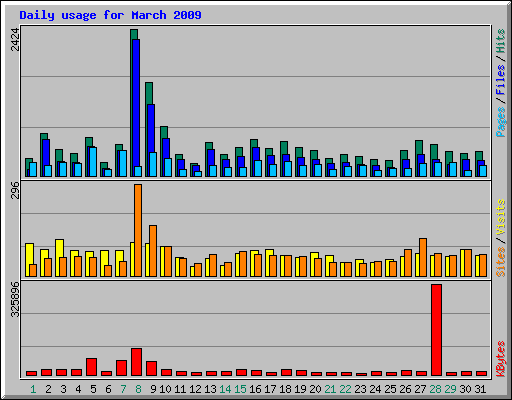Select the red KBytes bar for day 5
Image resolution: width=512 pixels, height=400 pixels.
click(x=91, y=367)
